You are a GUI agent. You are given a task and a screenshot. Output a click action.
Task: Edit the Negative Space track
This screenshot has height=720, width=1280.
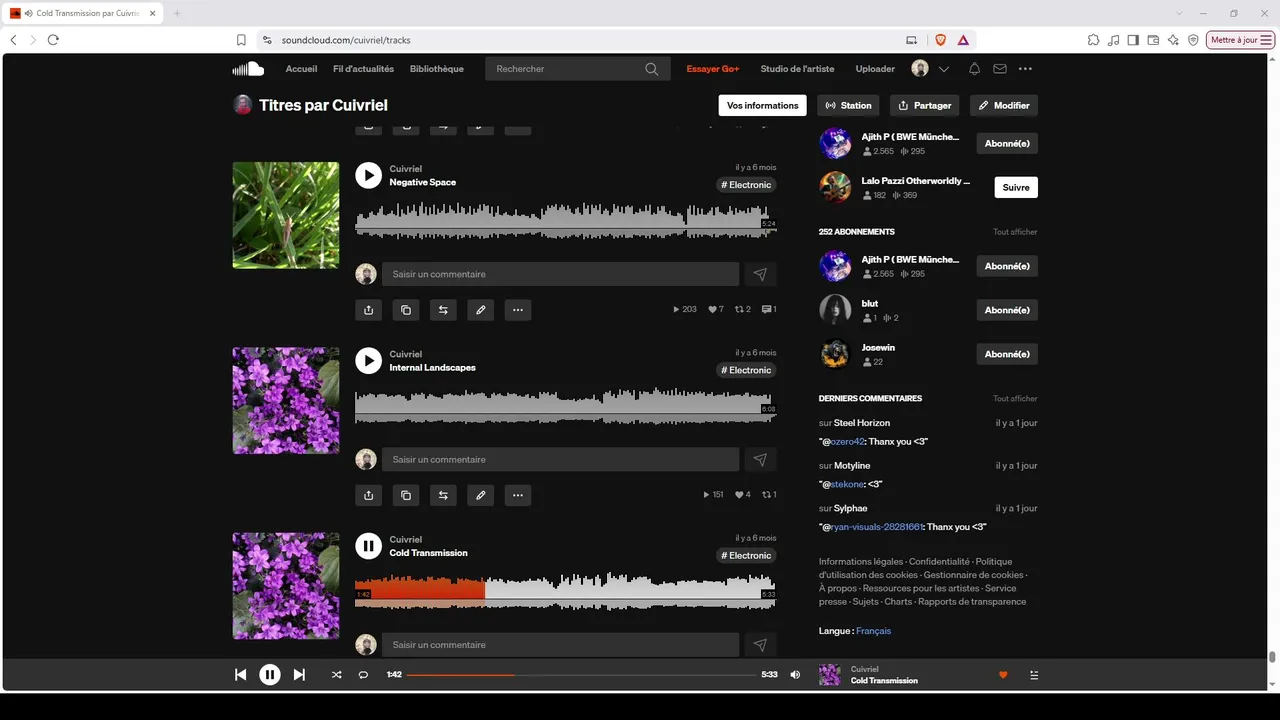pyautogui.click(x=480, y=310)
